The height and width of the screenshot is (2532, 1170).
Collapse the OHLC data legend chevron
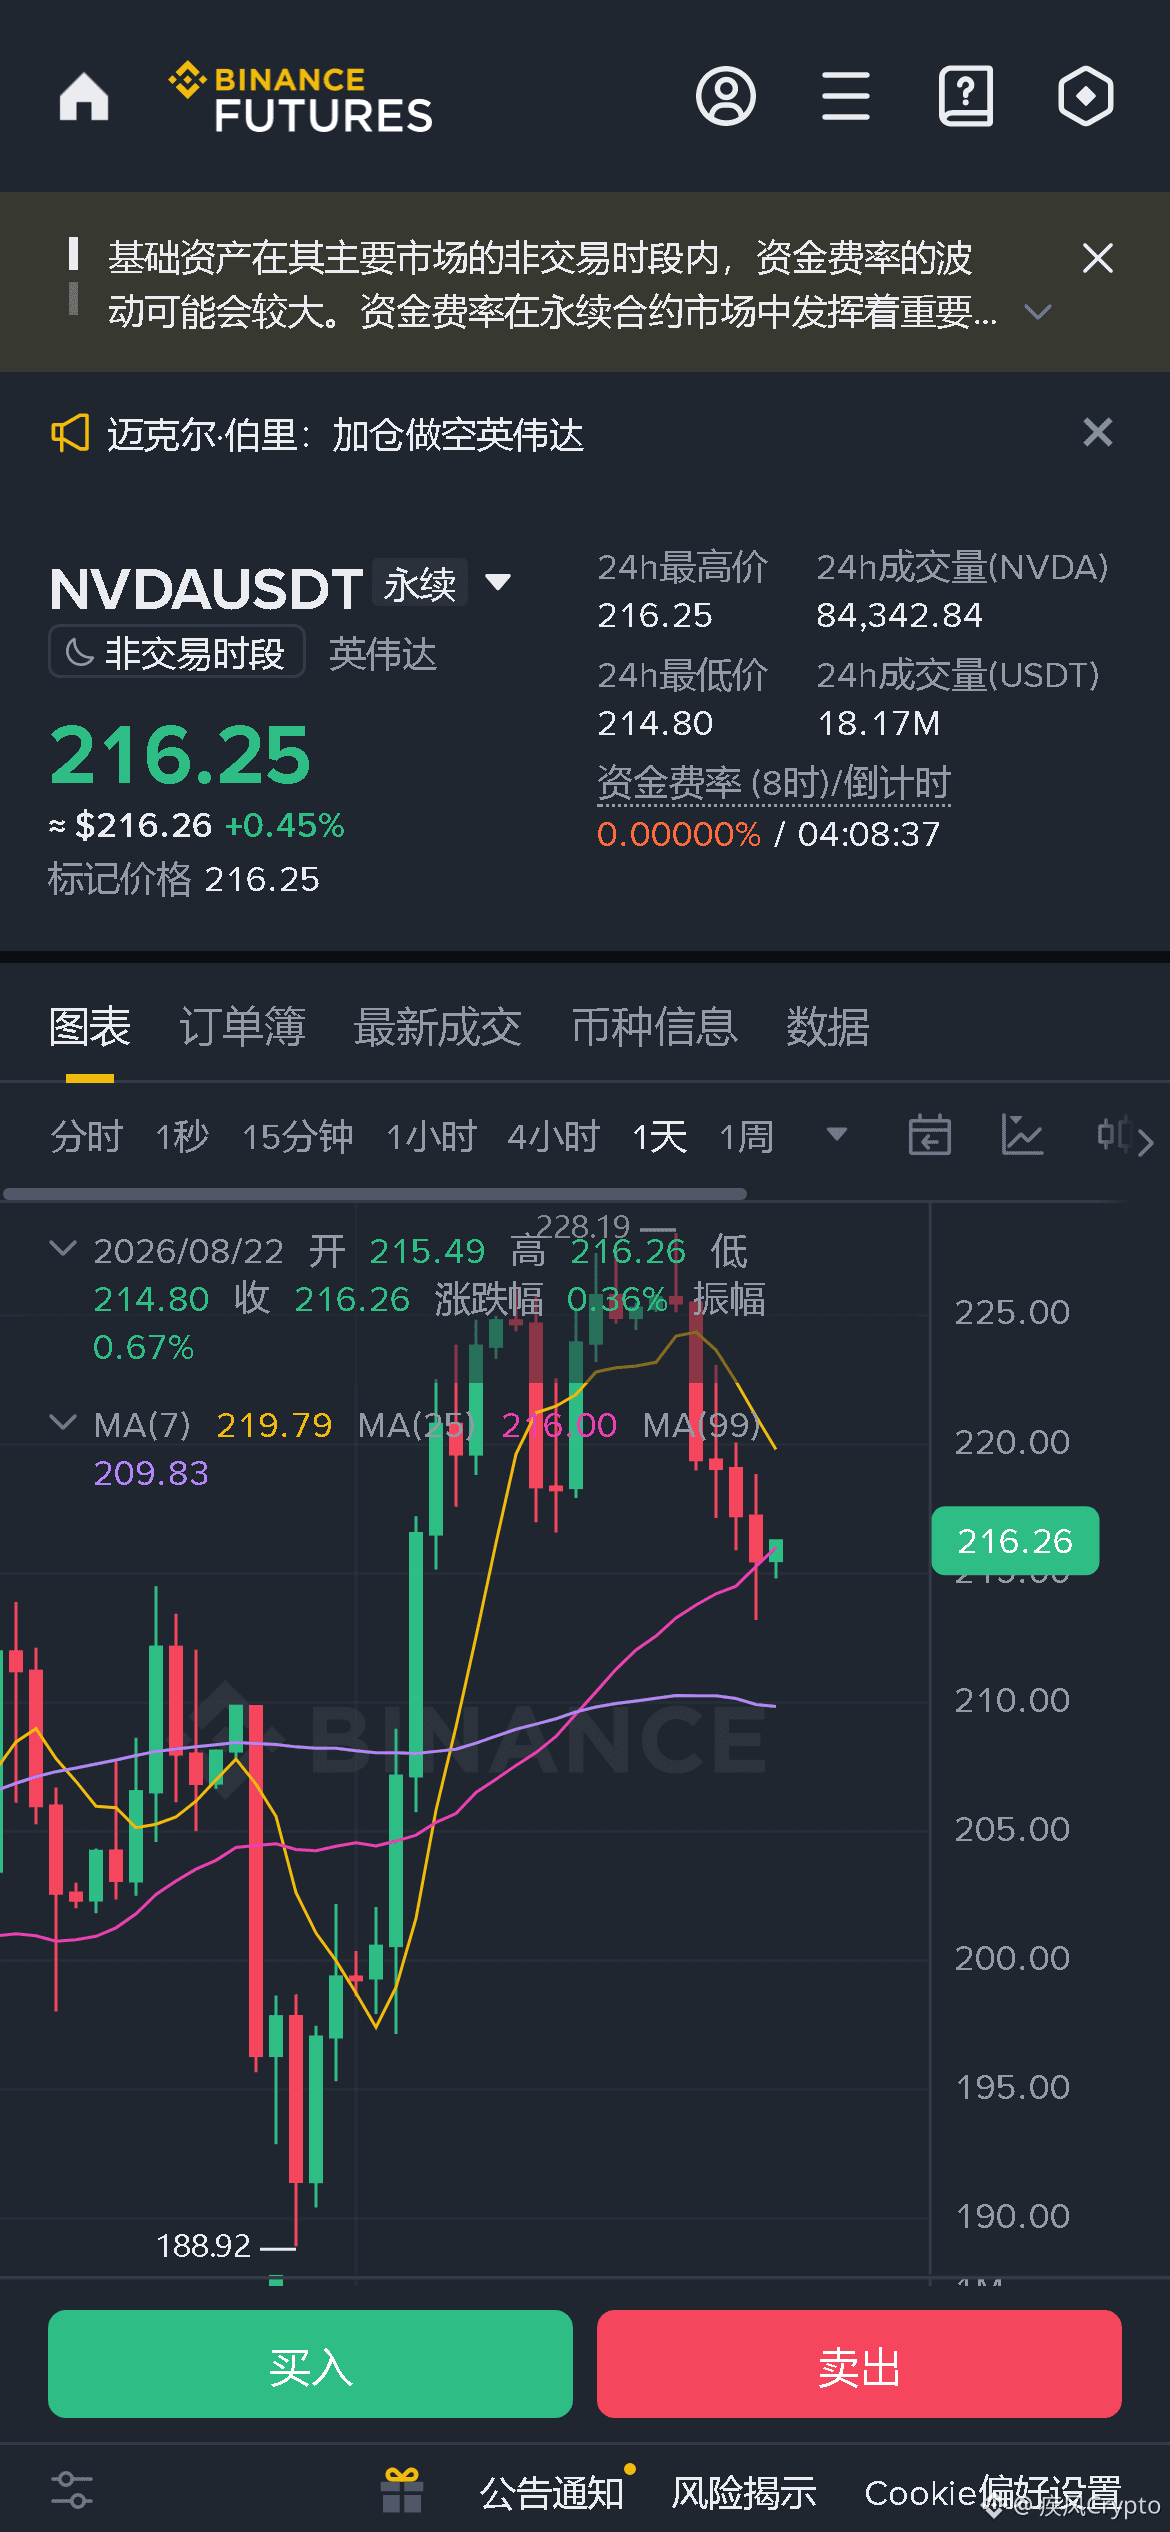pyautogui.click(x=63, y=1248)
